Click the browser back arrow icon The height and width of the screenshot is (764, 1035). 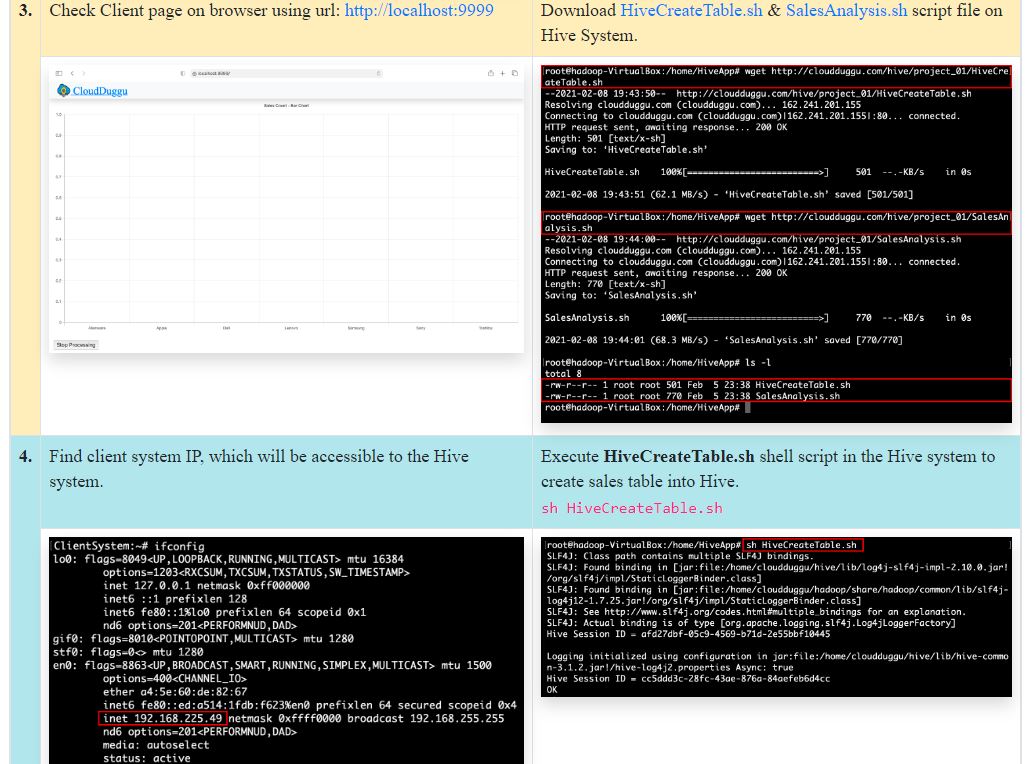click(73, 73)
